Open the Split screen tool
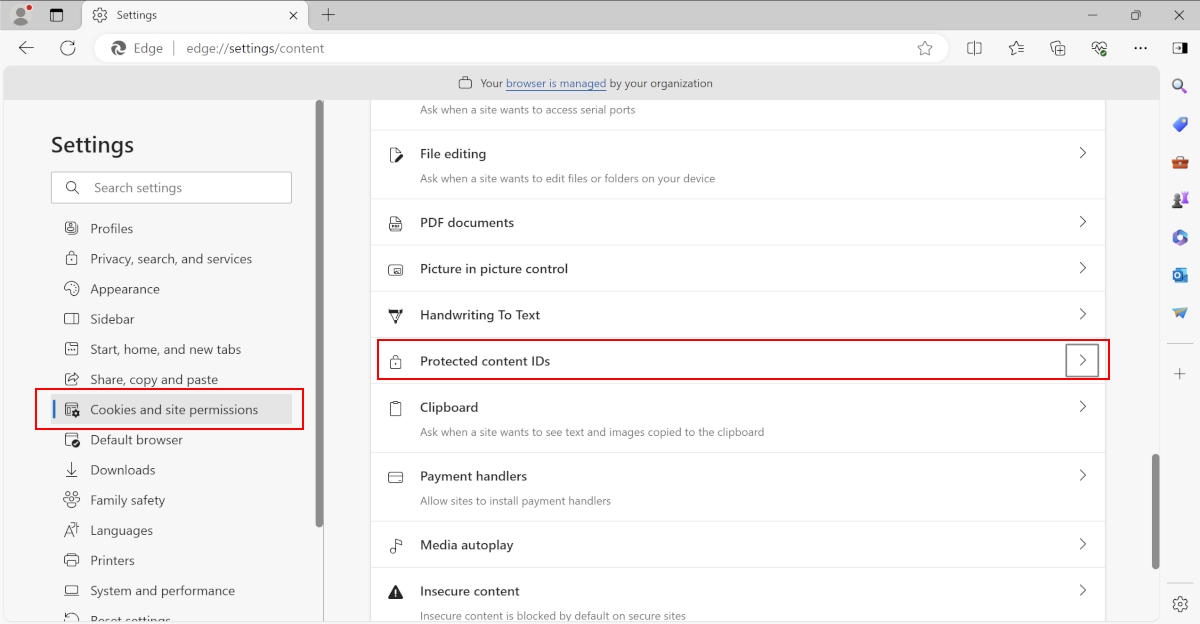This screenshot has height=624, width=1200. [x=974, y=48]
